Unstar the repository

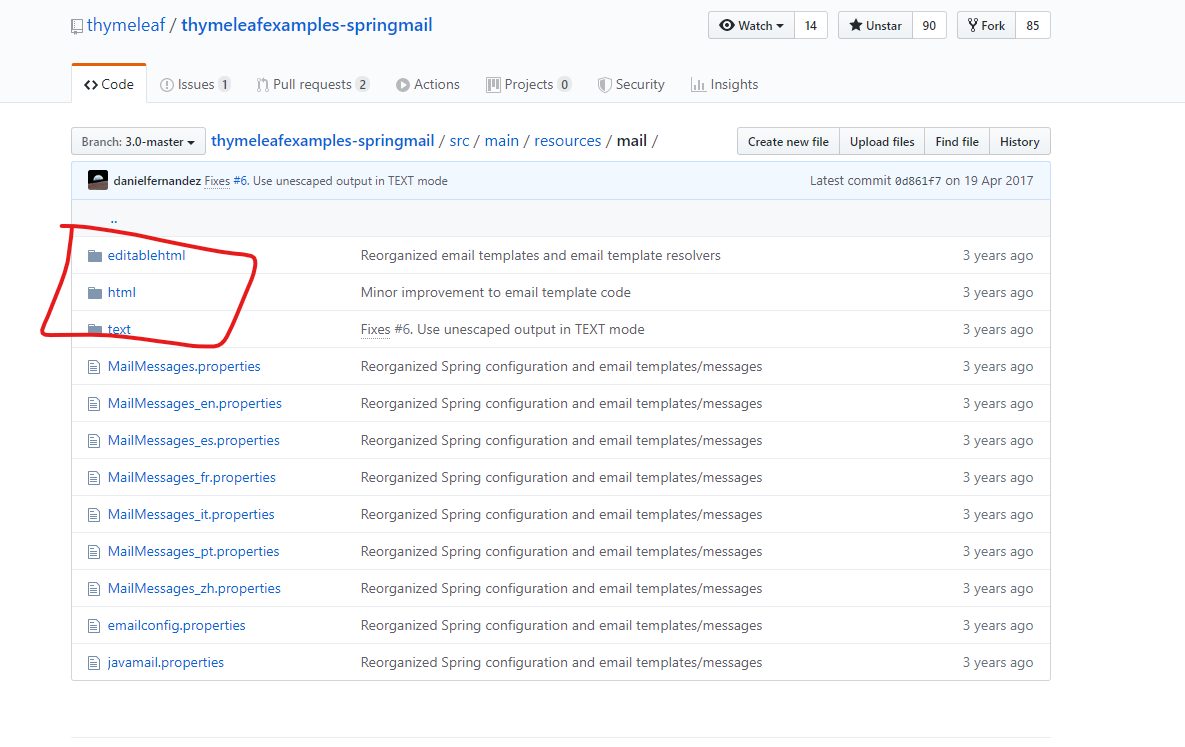[x=875, y=26]
